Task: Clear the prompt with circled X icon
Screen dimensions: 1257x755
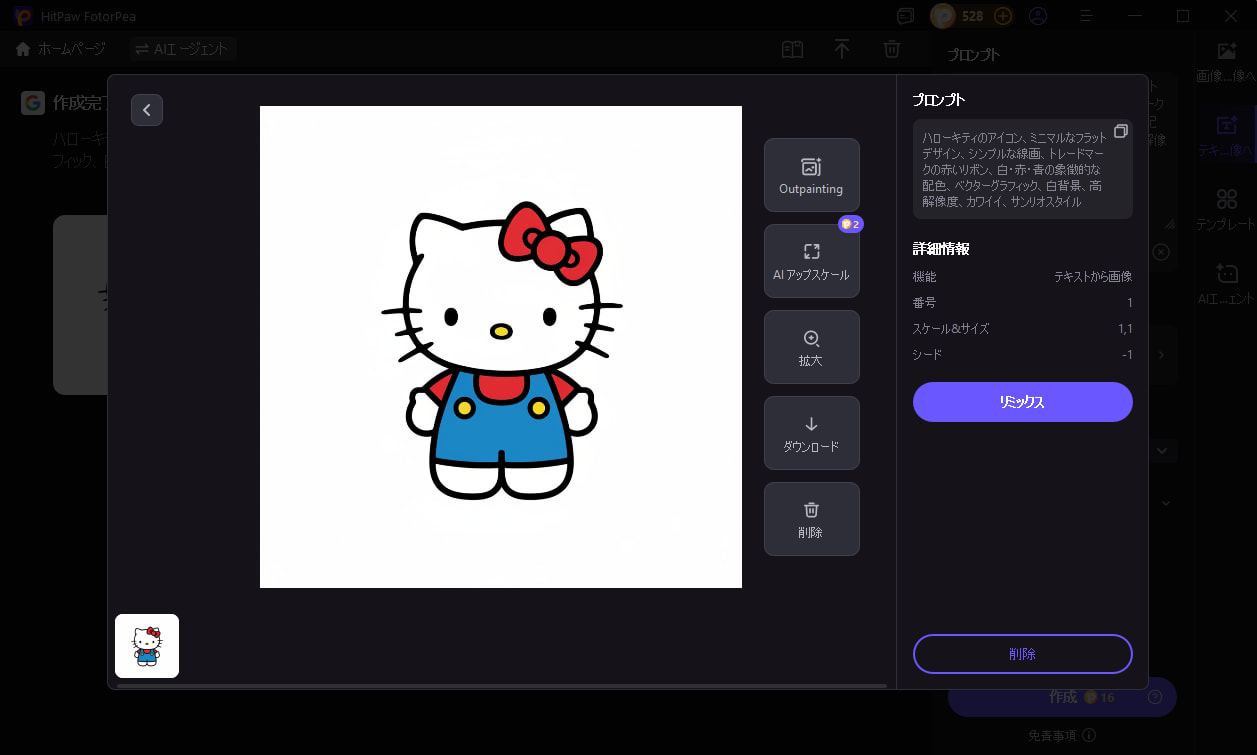Action: point(1161,252)
